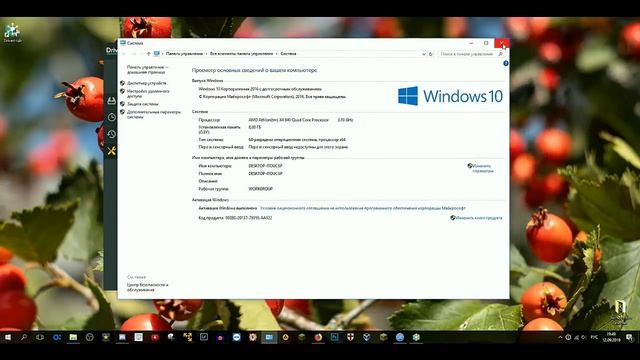Open 'Диспетчер устройств' link

[x=147, y=83]
